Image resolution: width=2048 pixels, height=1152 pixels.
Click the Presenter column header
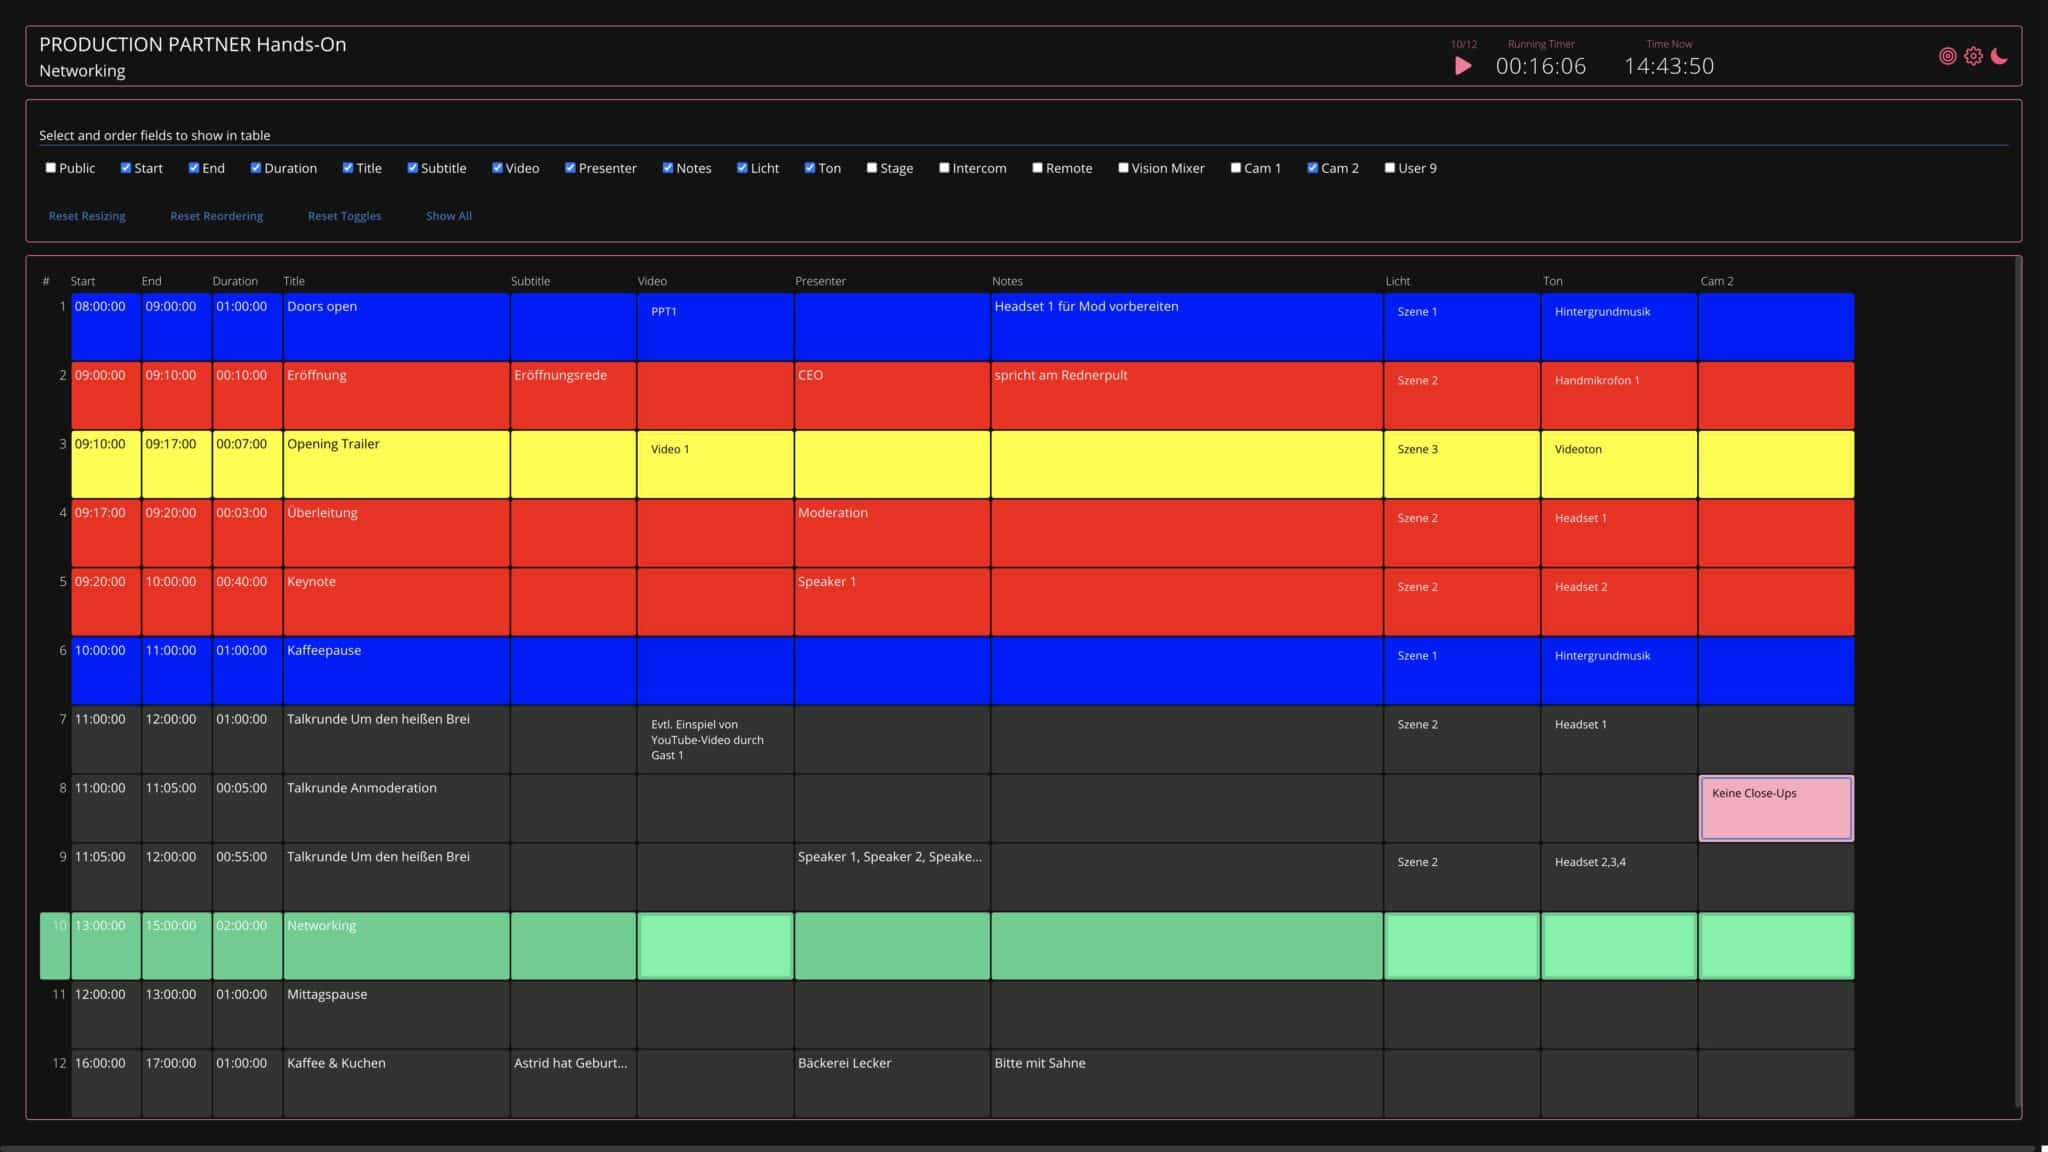820,281
